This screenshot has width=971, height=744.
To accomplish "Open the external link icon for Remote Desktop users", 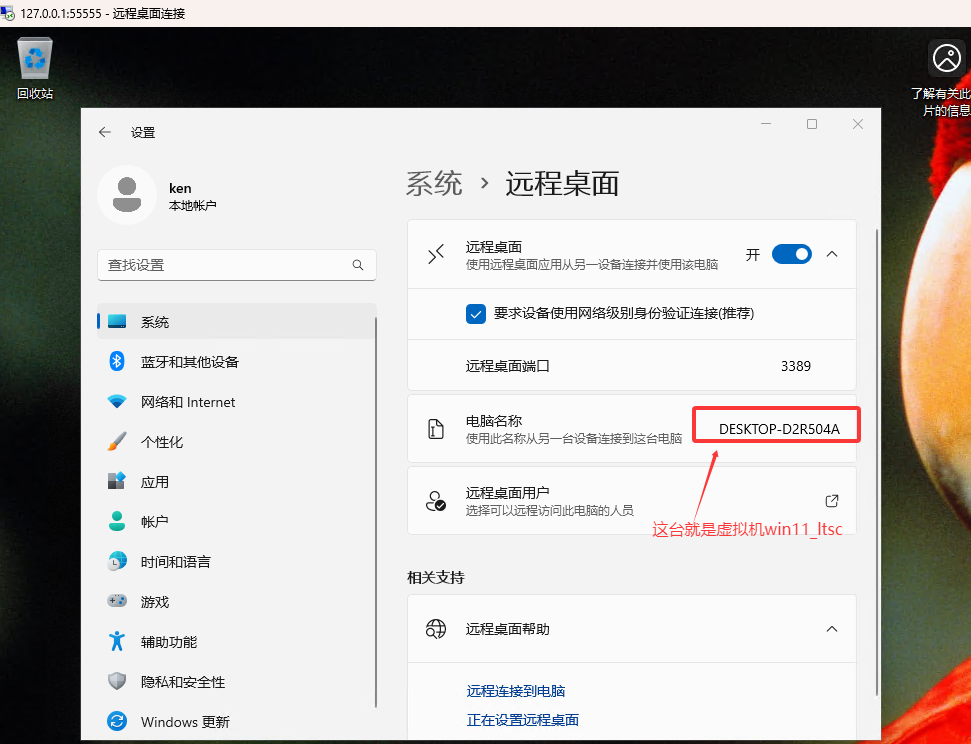I will [x=832, y=501].
